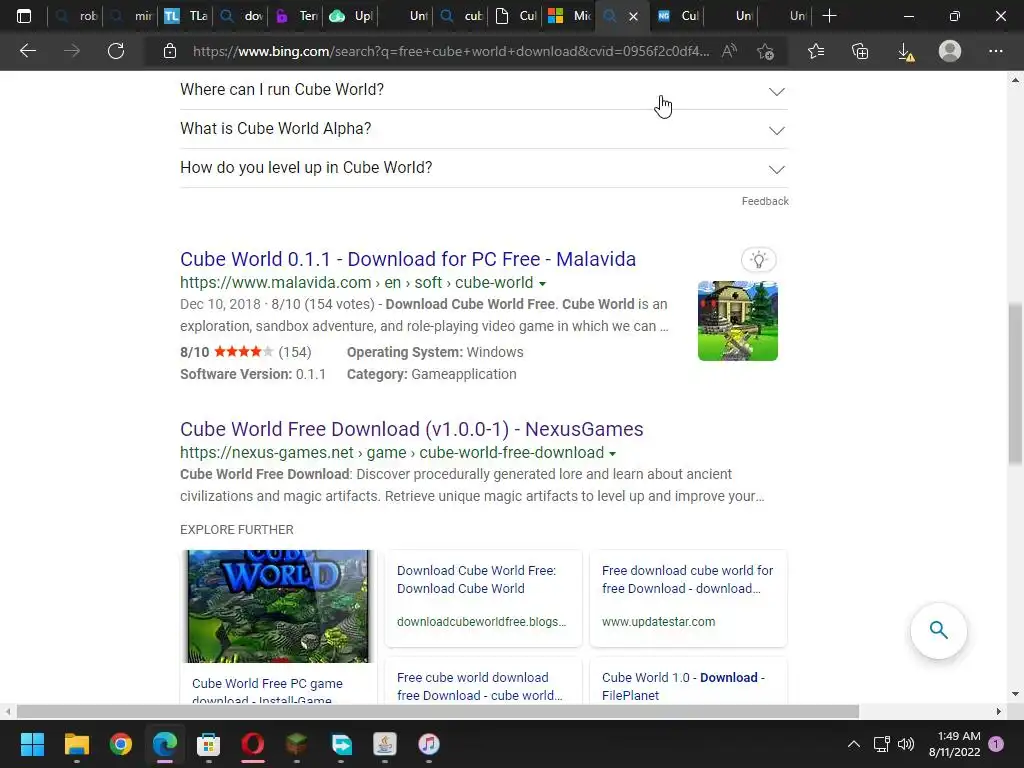Close the active Bing search tab
1024x768 pixels.
click(x=633, y=16)
